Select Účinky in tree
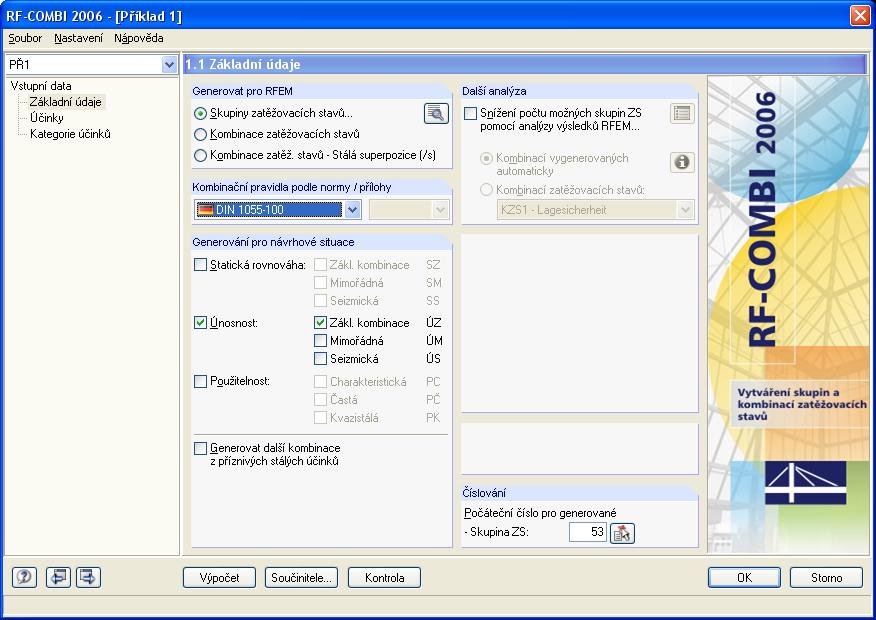 click(47, 118)
